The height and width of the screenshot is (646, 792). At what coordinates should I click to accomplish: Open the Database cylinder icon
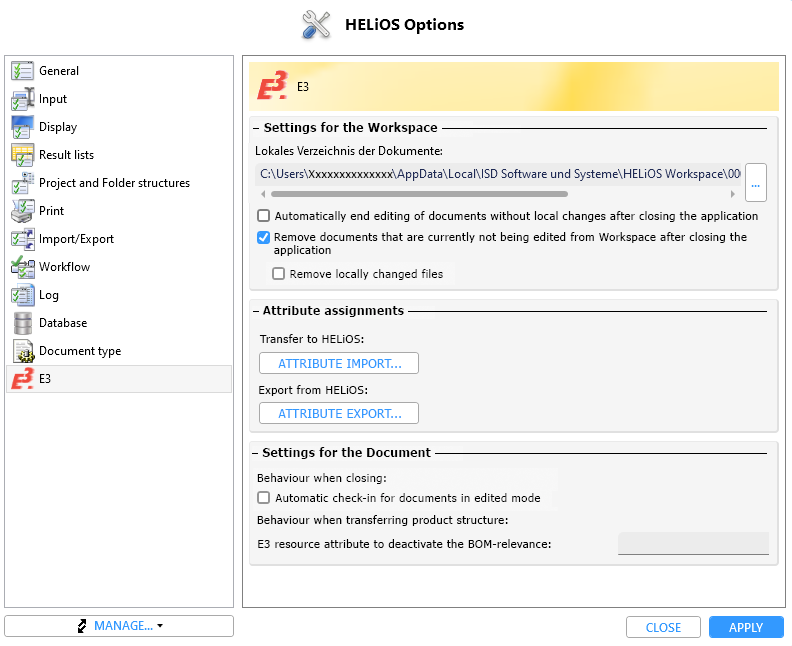tap(22, 323)
